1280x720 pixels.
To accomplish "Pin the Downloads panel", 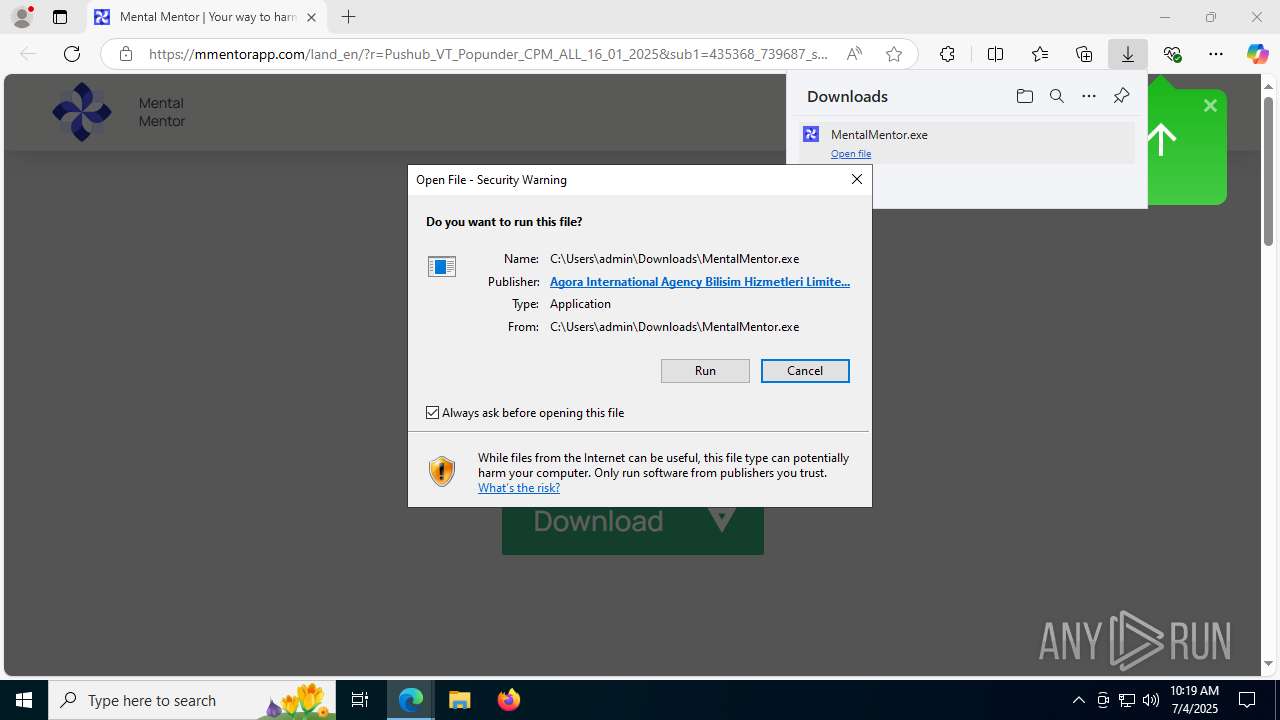I will 1121,96.
